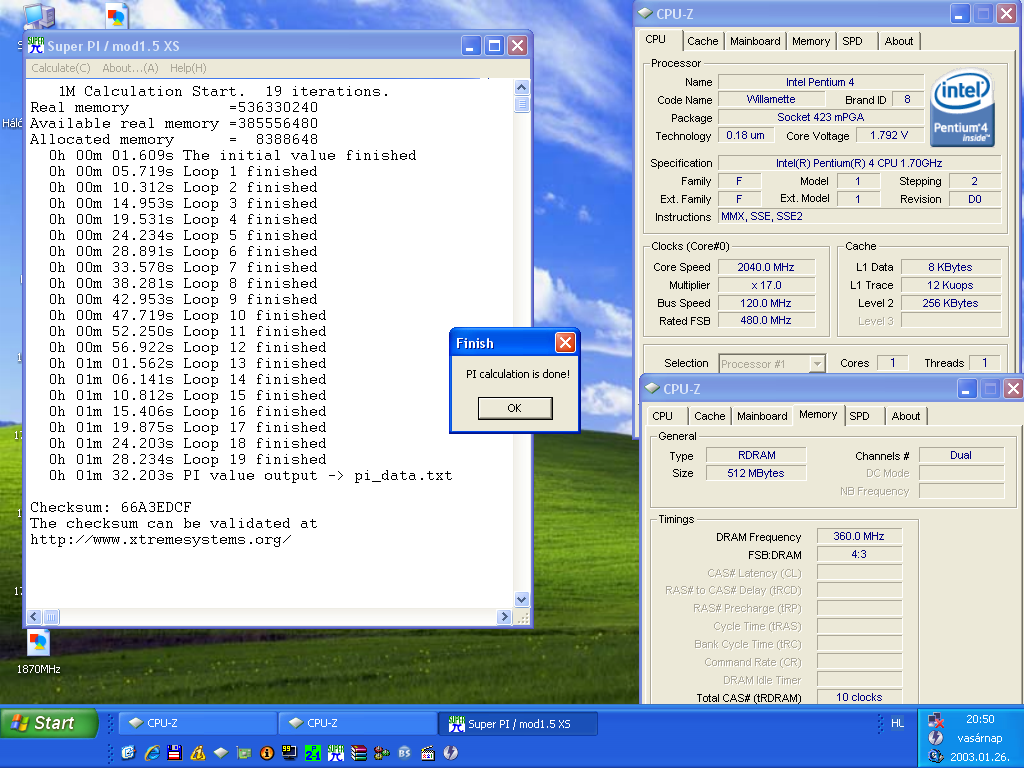Click the Super PI quick launch icon

pos(336,753)
